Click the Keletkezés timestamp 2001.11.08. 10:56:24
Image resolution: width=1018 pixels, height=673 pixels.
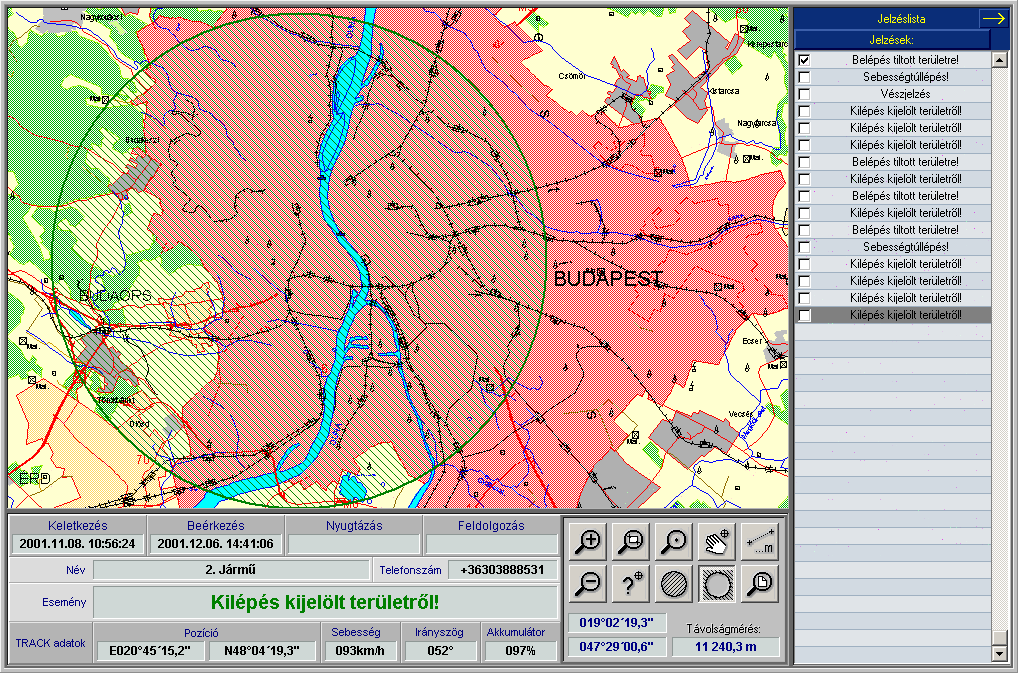[77, 544]
